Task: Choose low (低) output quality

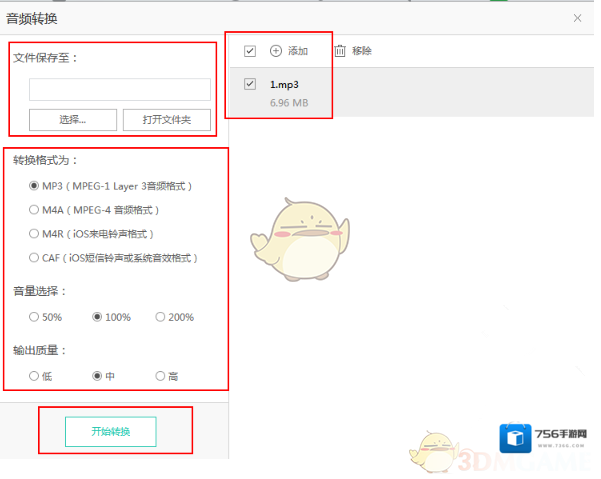Action: (34, 376)
